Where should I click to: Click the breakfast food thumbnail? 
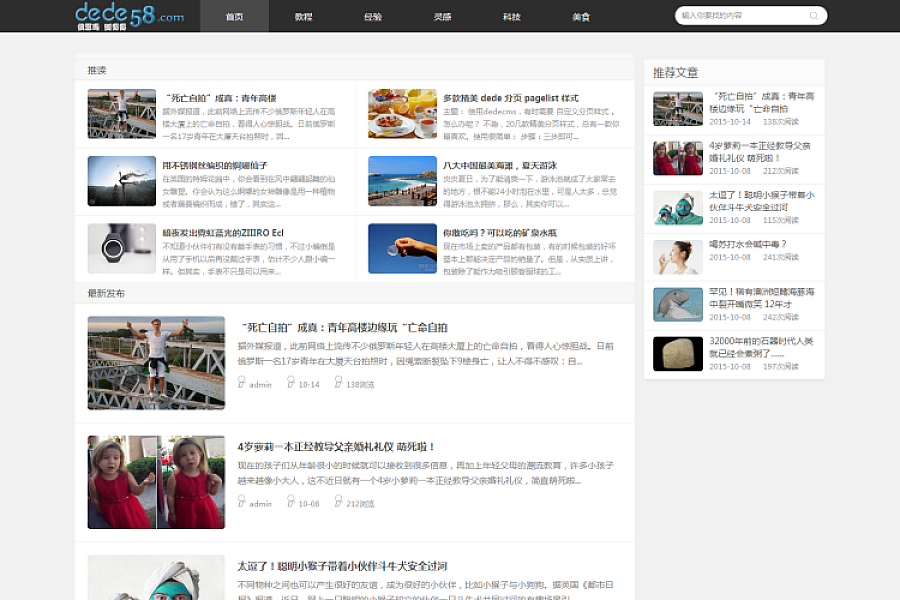pos(402,114)
